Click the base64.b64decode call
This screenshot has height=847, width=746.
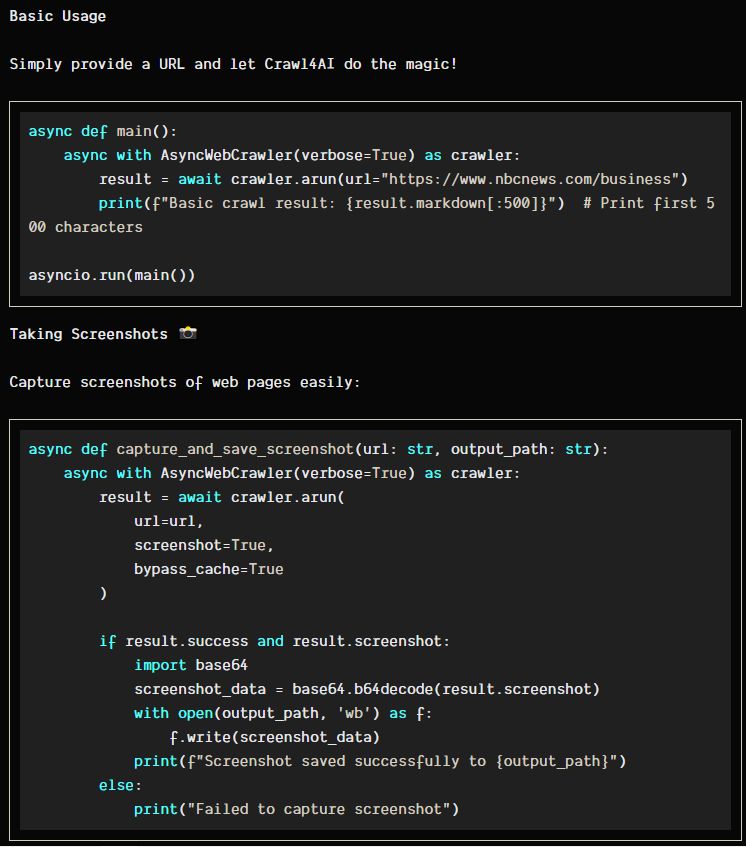tap(446, 689)
